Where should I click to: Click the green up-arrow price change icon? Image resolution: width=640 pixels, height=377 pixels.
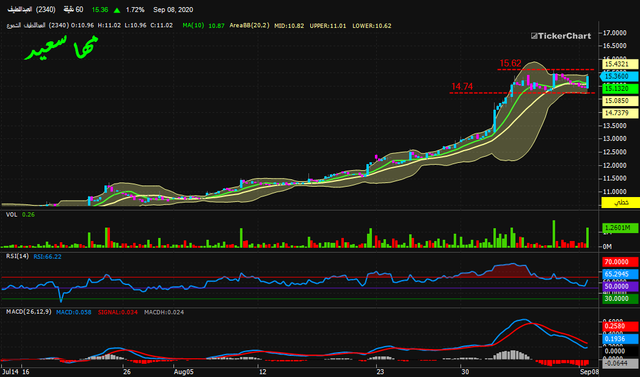click(x=117, y=10)
